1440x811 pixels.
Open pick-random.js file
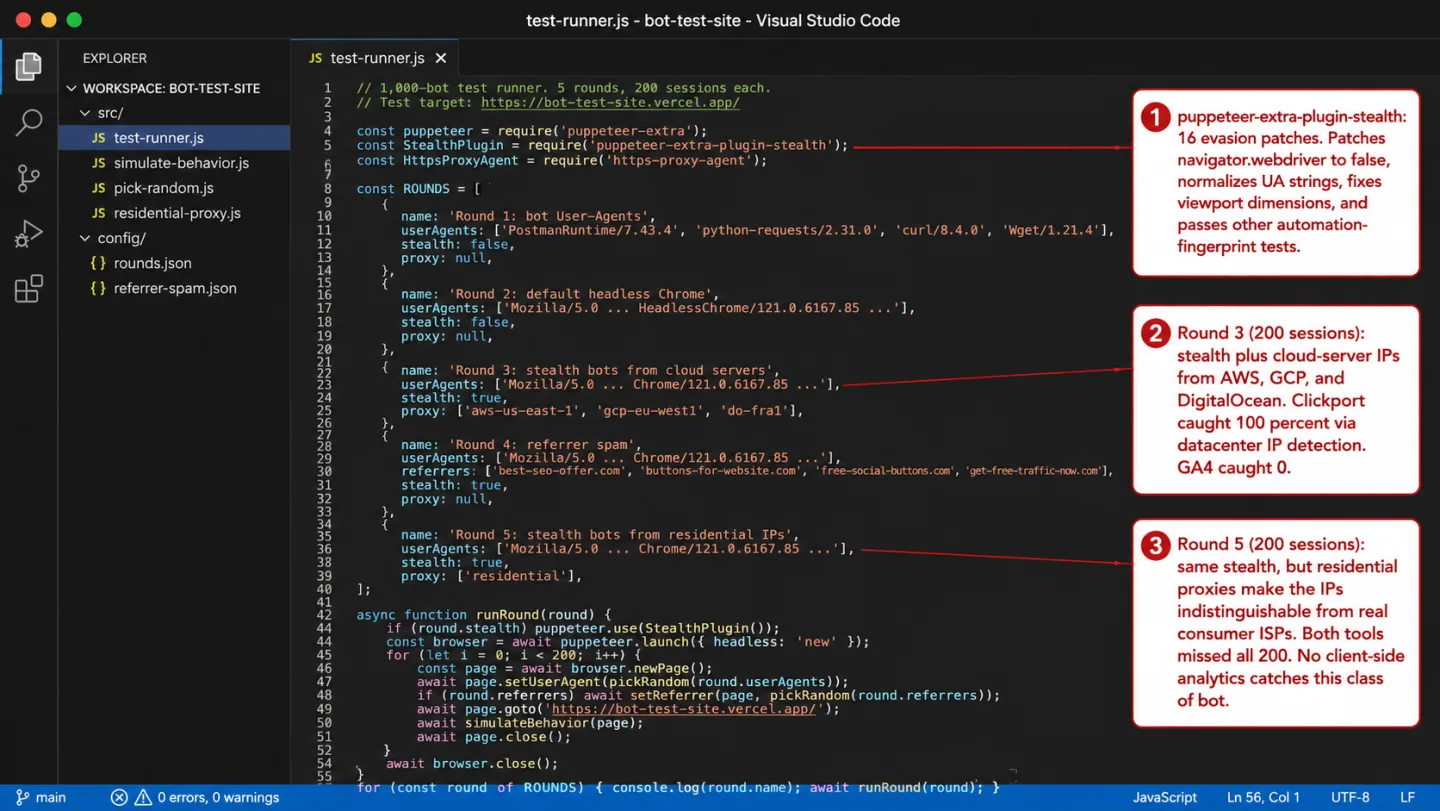(x=163, y=188)
